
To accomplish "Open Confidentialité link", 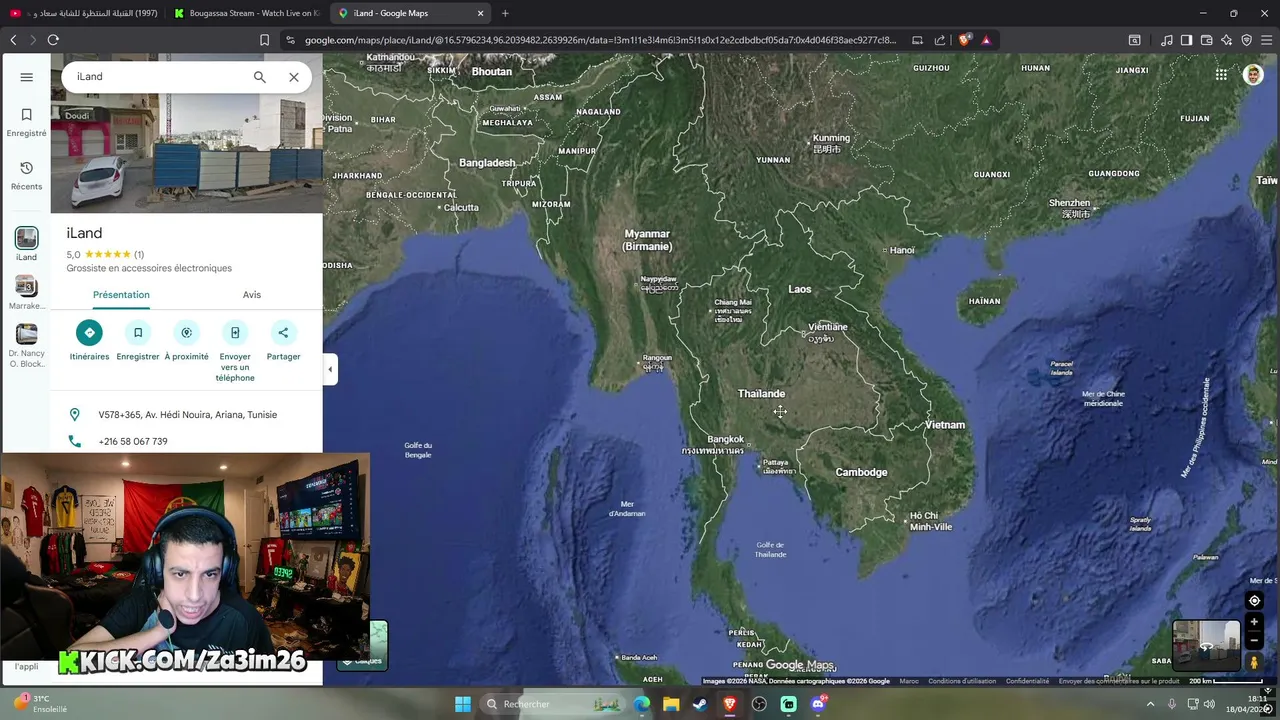I will coord(1027,681).
